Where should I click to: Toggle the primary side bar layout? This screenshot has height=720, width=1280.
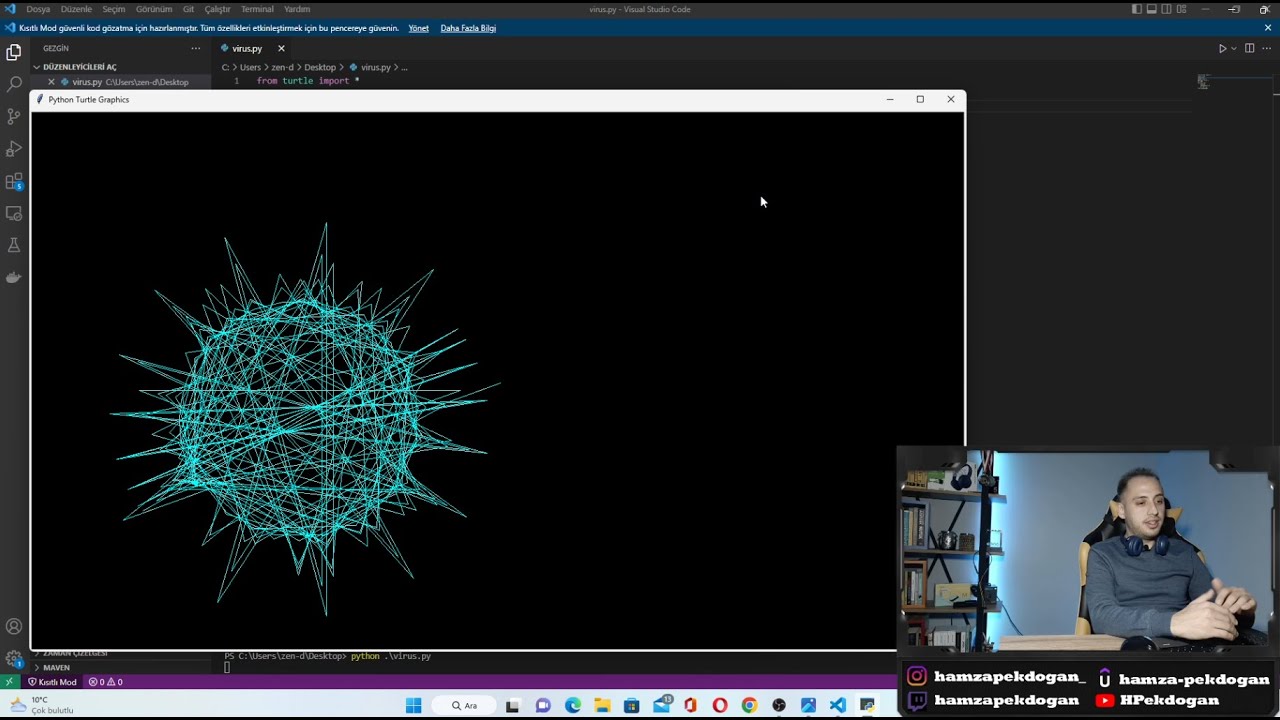click(x=1137, y=9)
